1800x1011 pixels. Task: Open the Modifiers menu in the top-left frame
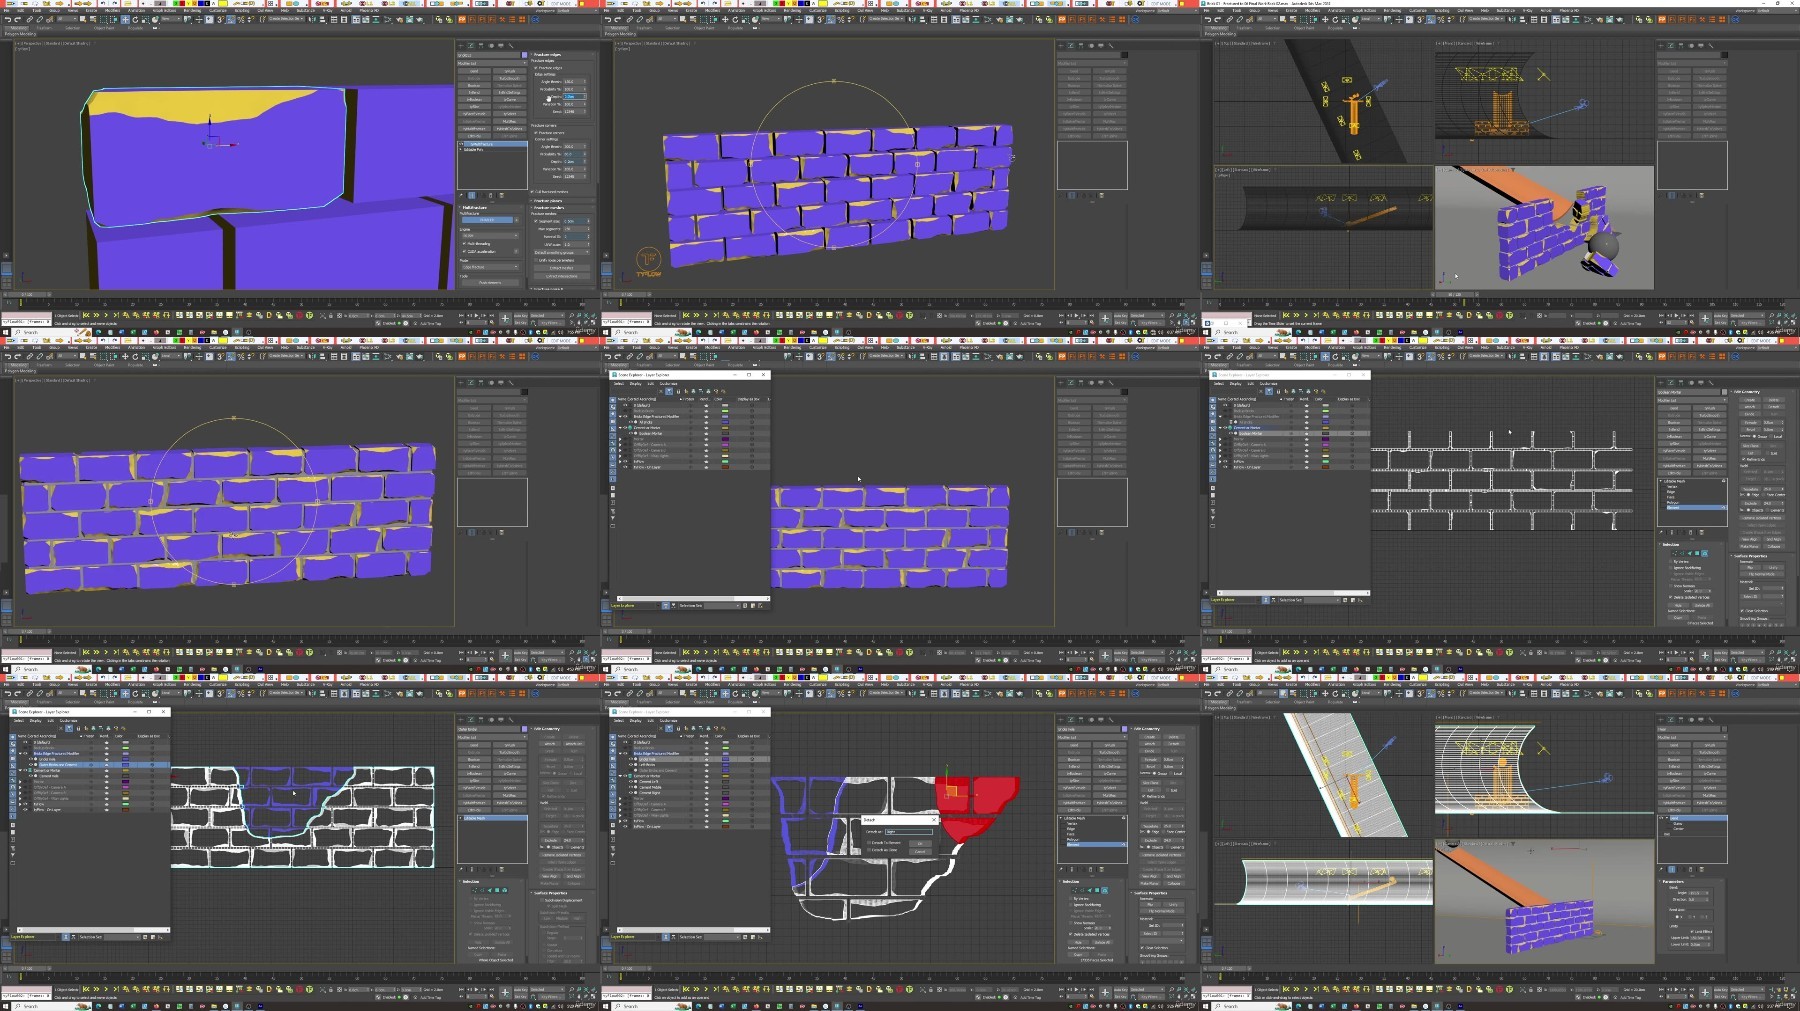coord(113,11)
